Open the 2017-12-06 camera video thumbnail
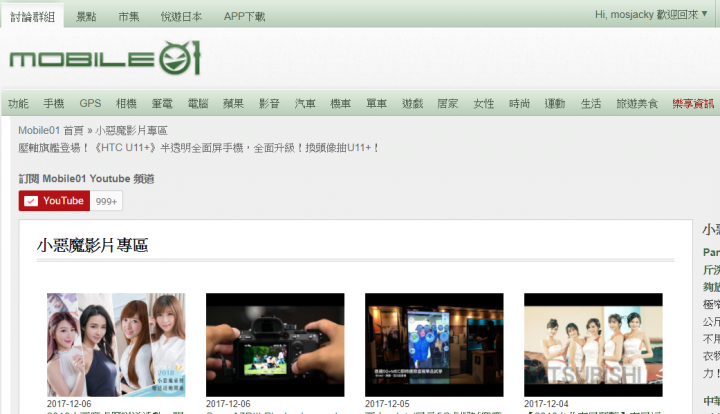This screenshot has width=720, height=414. tap(275, 345)
